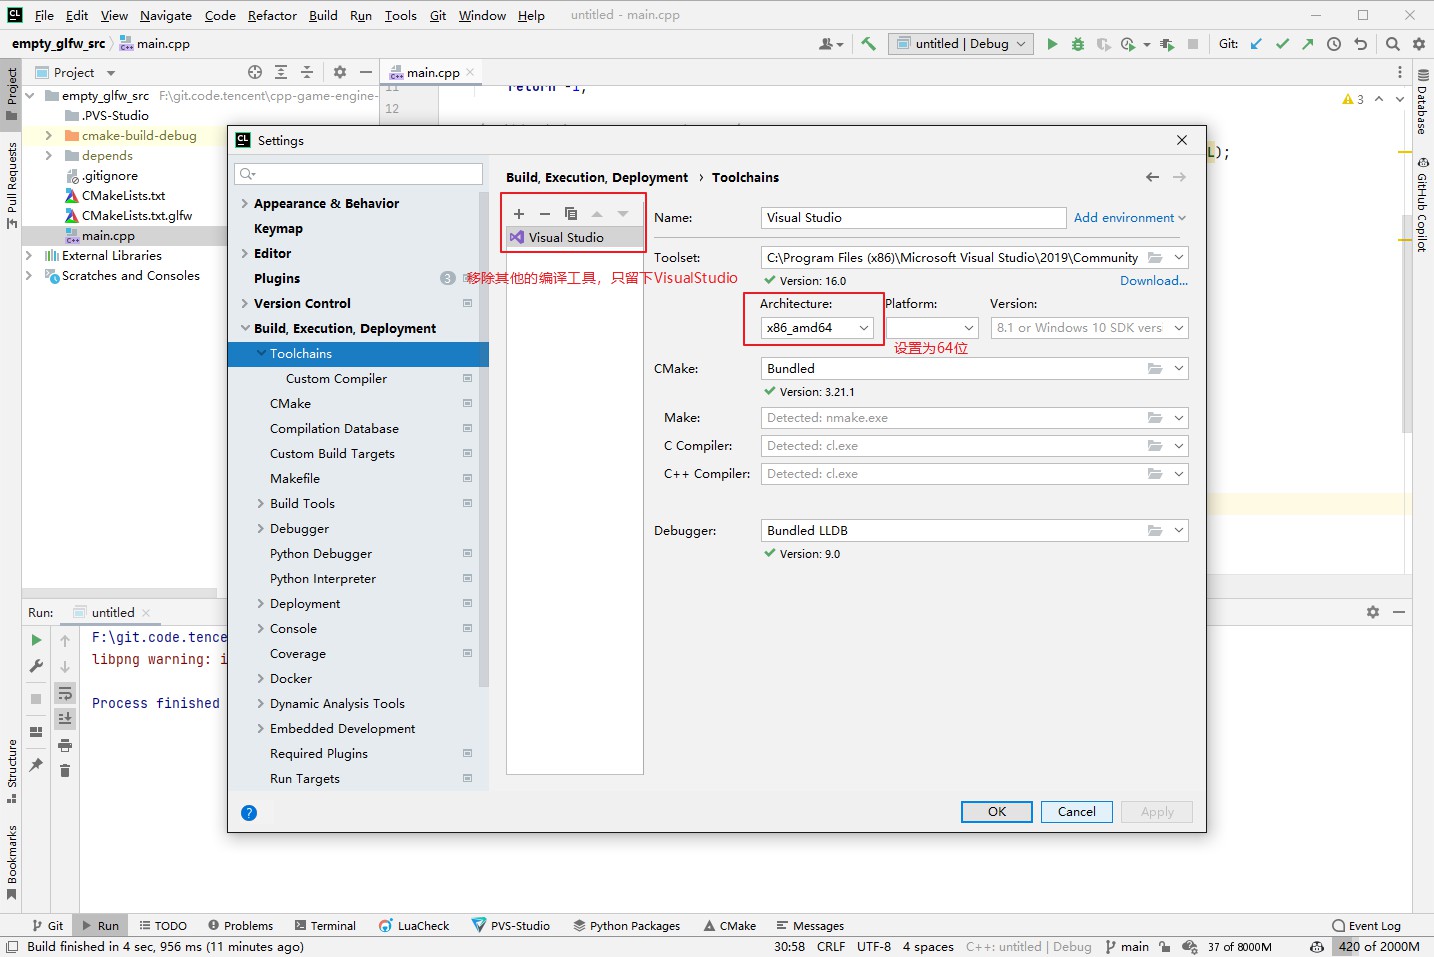Start debugging with the bug icon

pyautogui.click(x=1078, y=44)
